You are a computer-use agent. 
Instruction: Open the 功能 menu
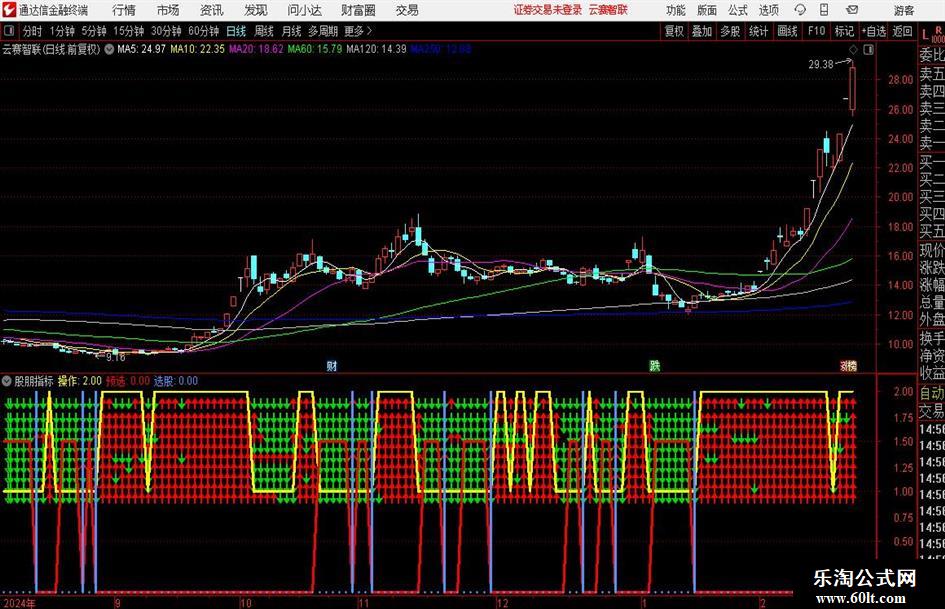(x=676, y=10)
